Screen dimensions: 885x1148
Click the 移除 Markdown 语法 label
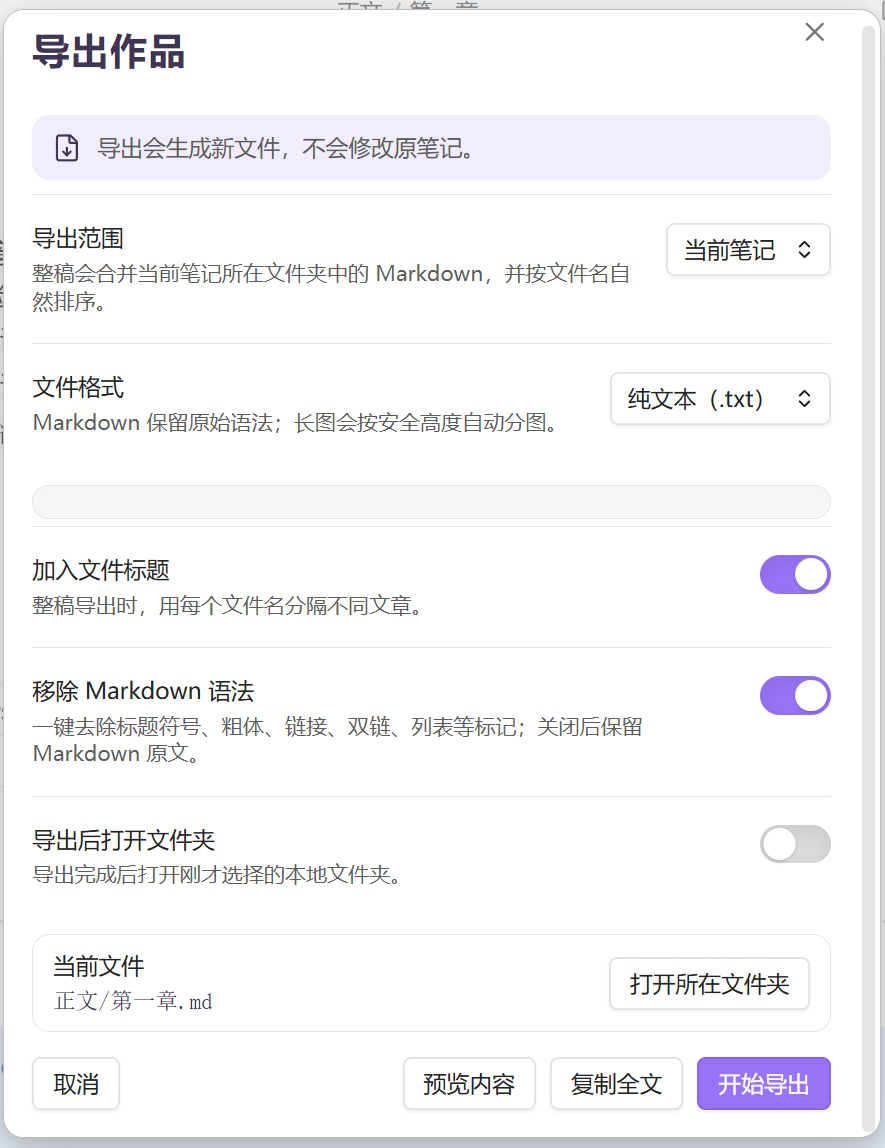coord(143,691)
